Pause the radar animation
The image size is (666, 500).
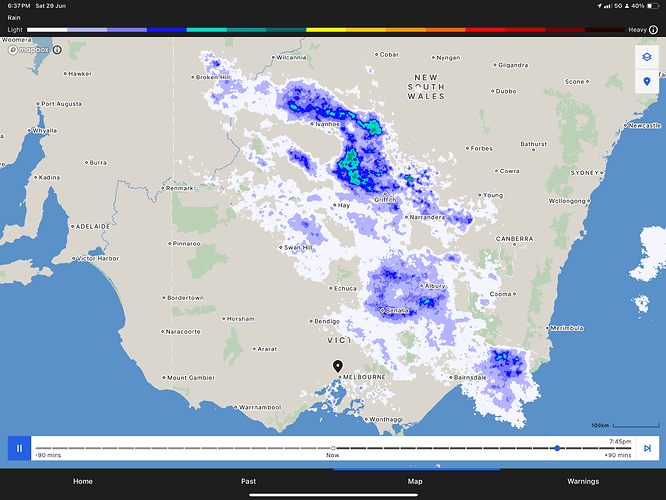tap(19, 448)
